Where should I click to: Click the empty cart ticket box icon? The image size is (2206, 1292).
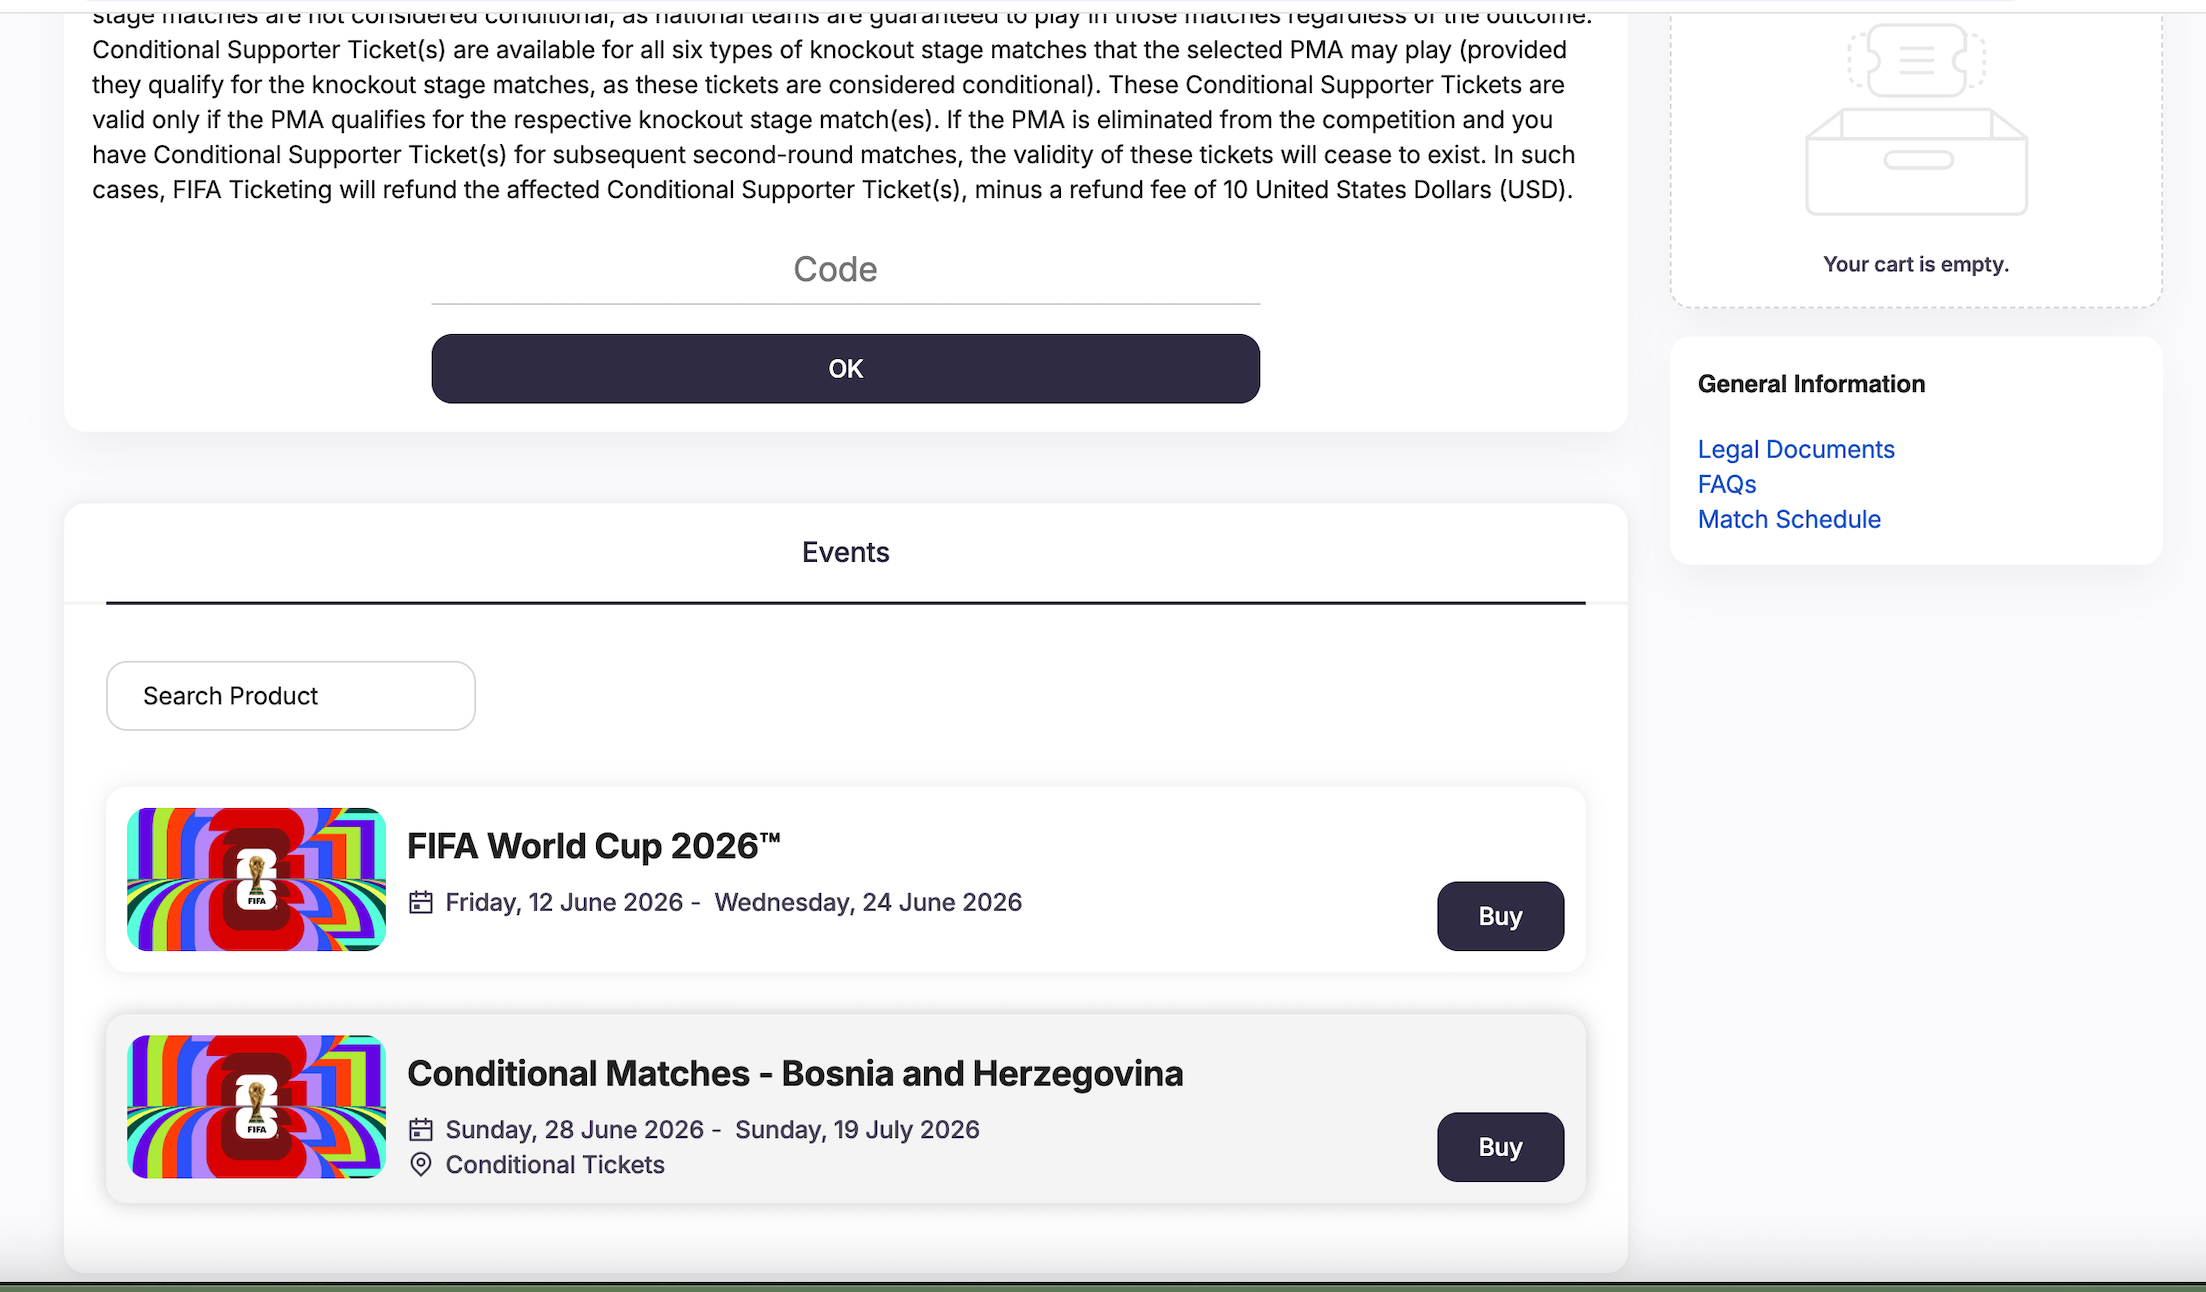(1916, 120)
